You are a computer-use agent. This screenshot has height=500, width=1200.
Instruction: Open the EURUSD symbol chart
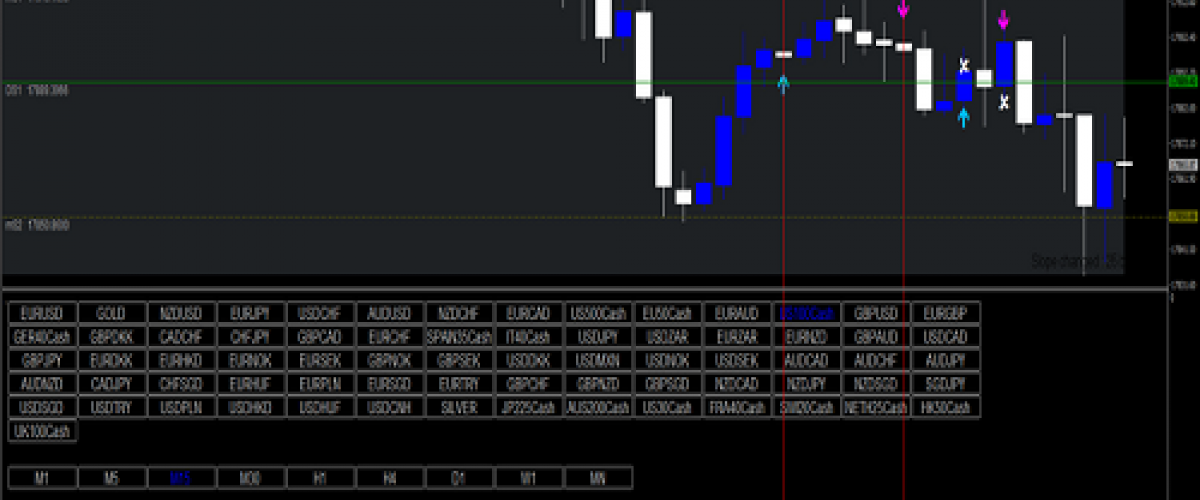click(x=42, y=313)
